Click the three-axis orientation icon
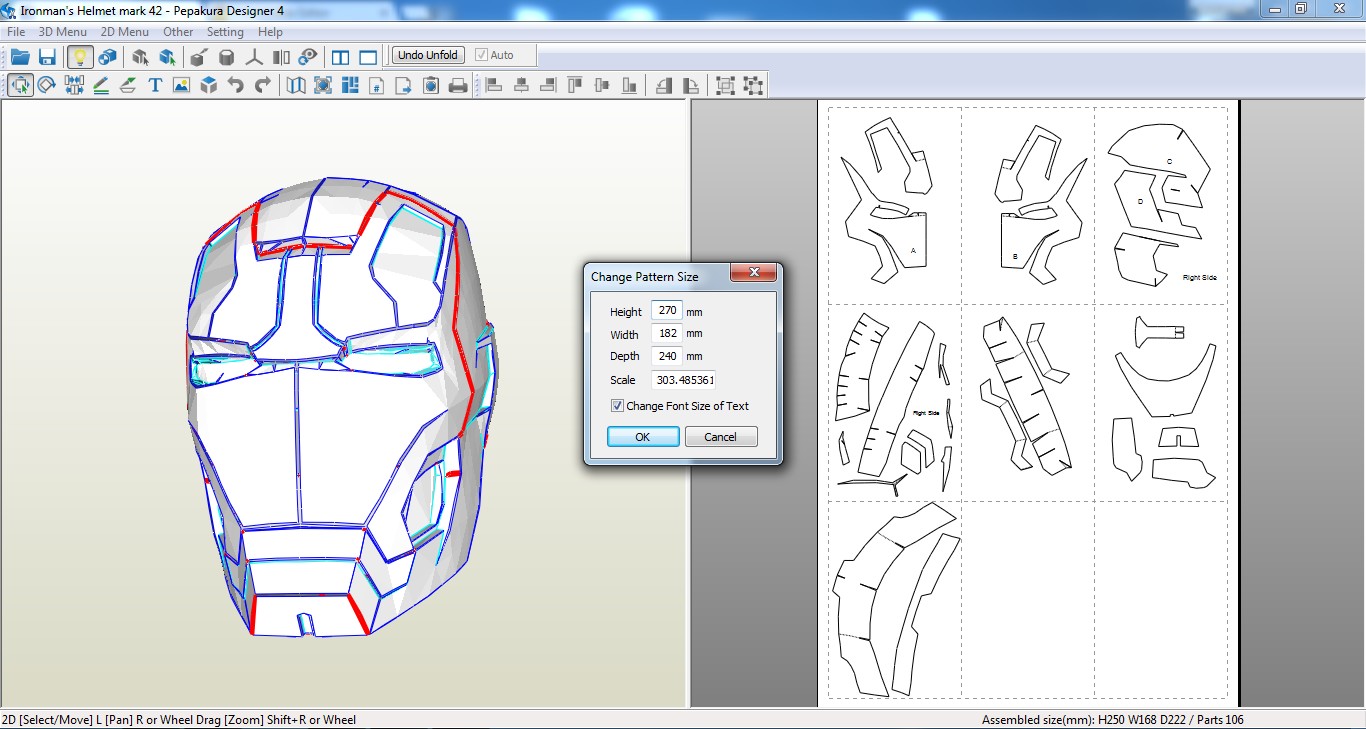1366x729 pixels. click(254, 56)
